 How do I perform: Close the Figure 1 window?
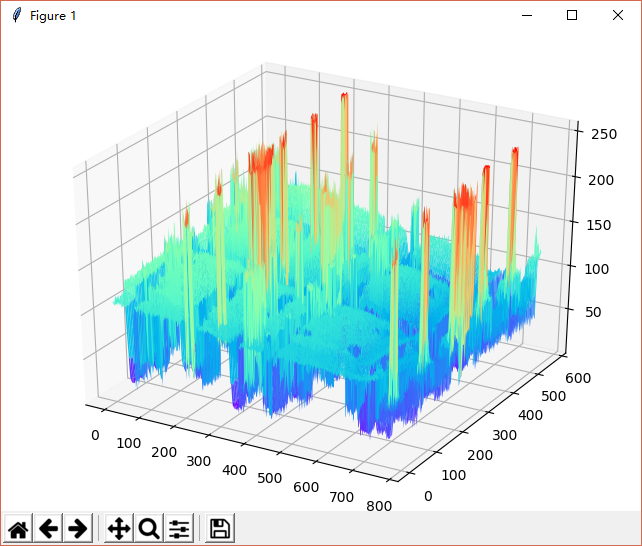pos(617,15)
